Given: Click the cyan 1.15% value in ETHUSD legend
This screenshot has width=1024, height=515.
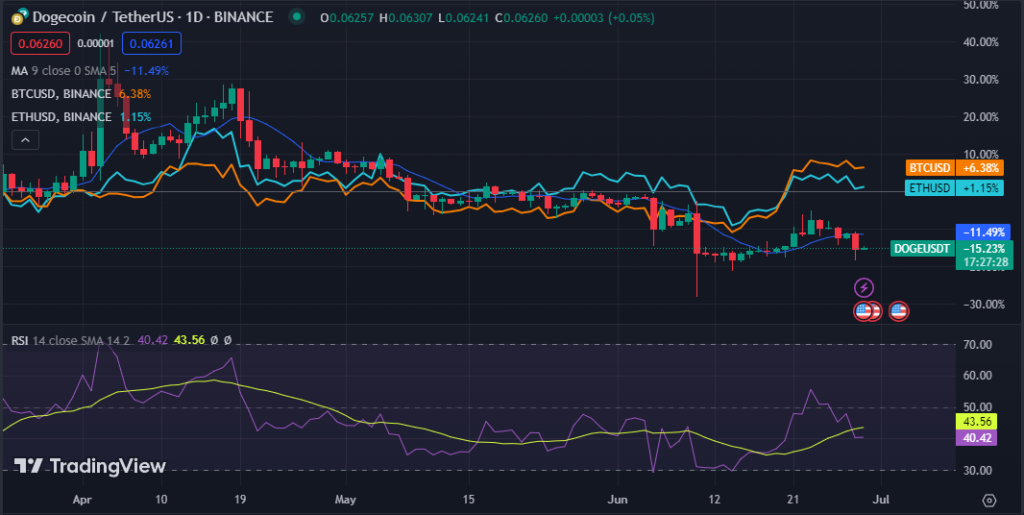Looking at the screenshot, I should click(x=135, y=117).
